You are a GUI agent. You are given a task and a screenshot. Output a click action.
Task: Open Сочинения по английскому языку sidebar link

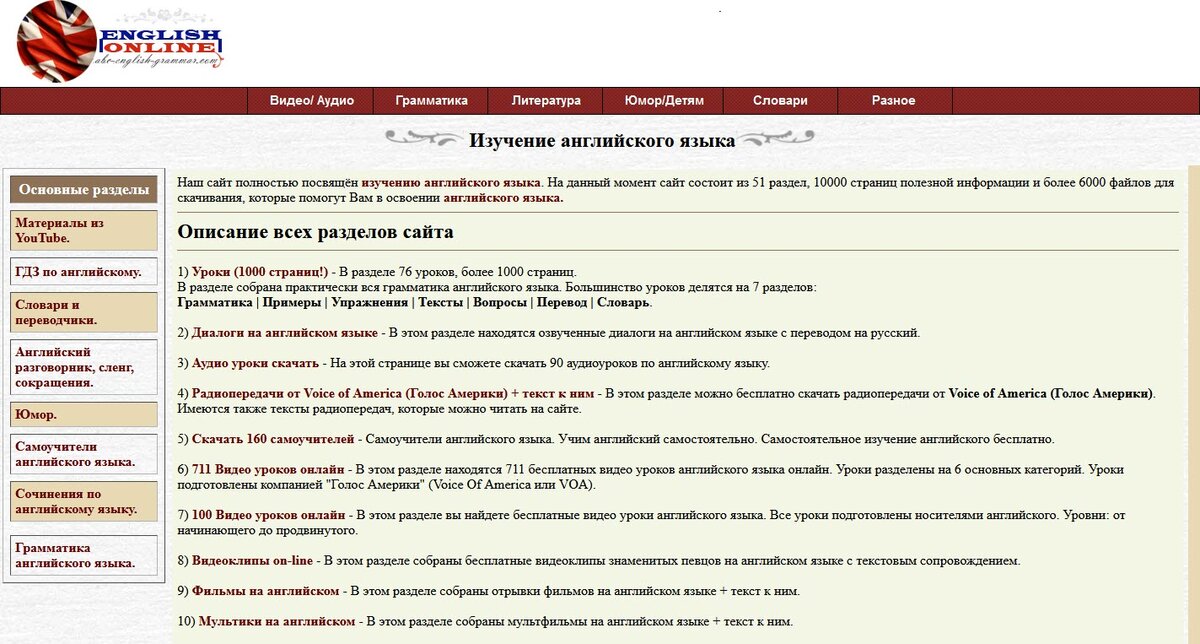(84, 501)
